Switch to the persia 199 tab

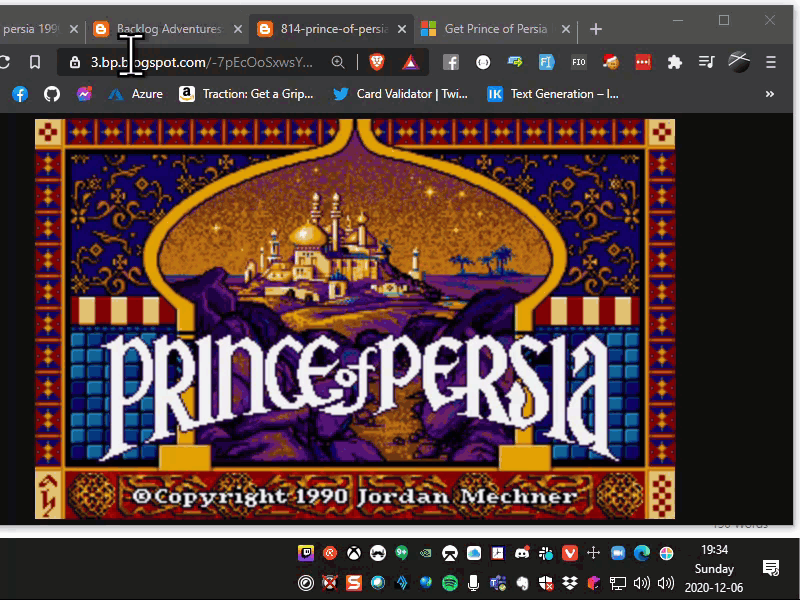click(x=31, y=29)
